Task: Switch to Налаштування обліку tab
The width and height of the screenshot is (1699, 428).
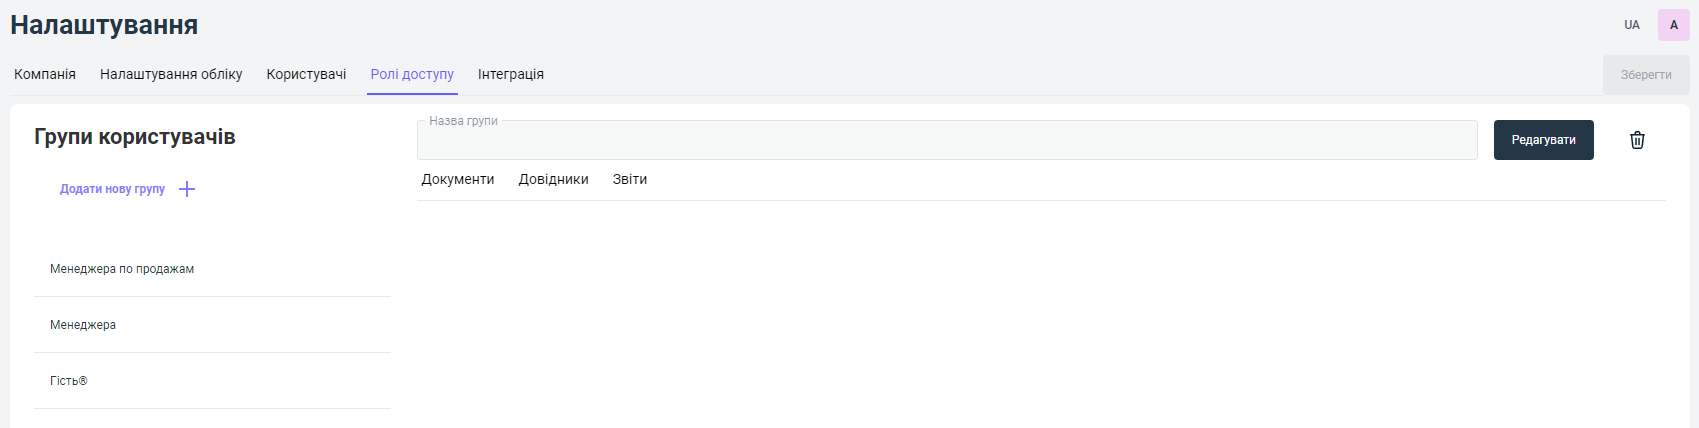Action: click(171, 74)
